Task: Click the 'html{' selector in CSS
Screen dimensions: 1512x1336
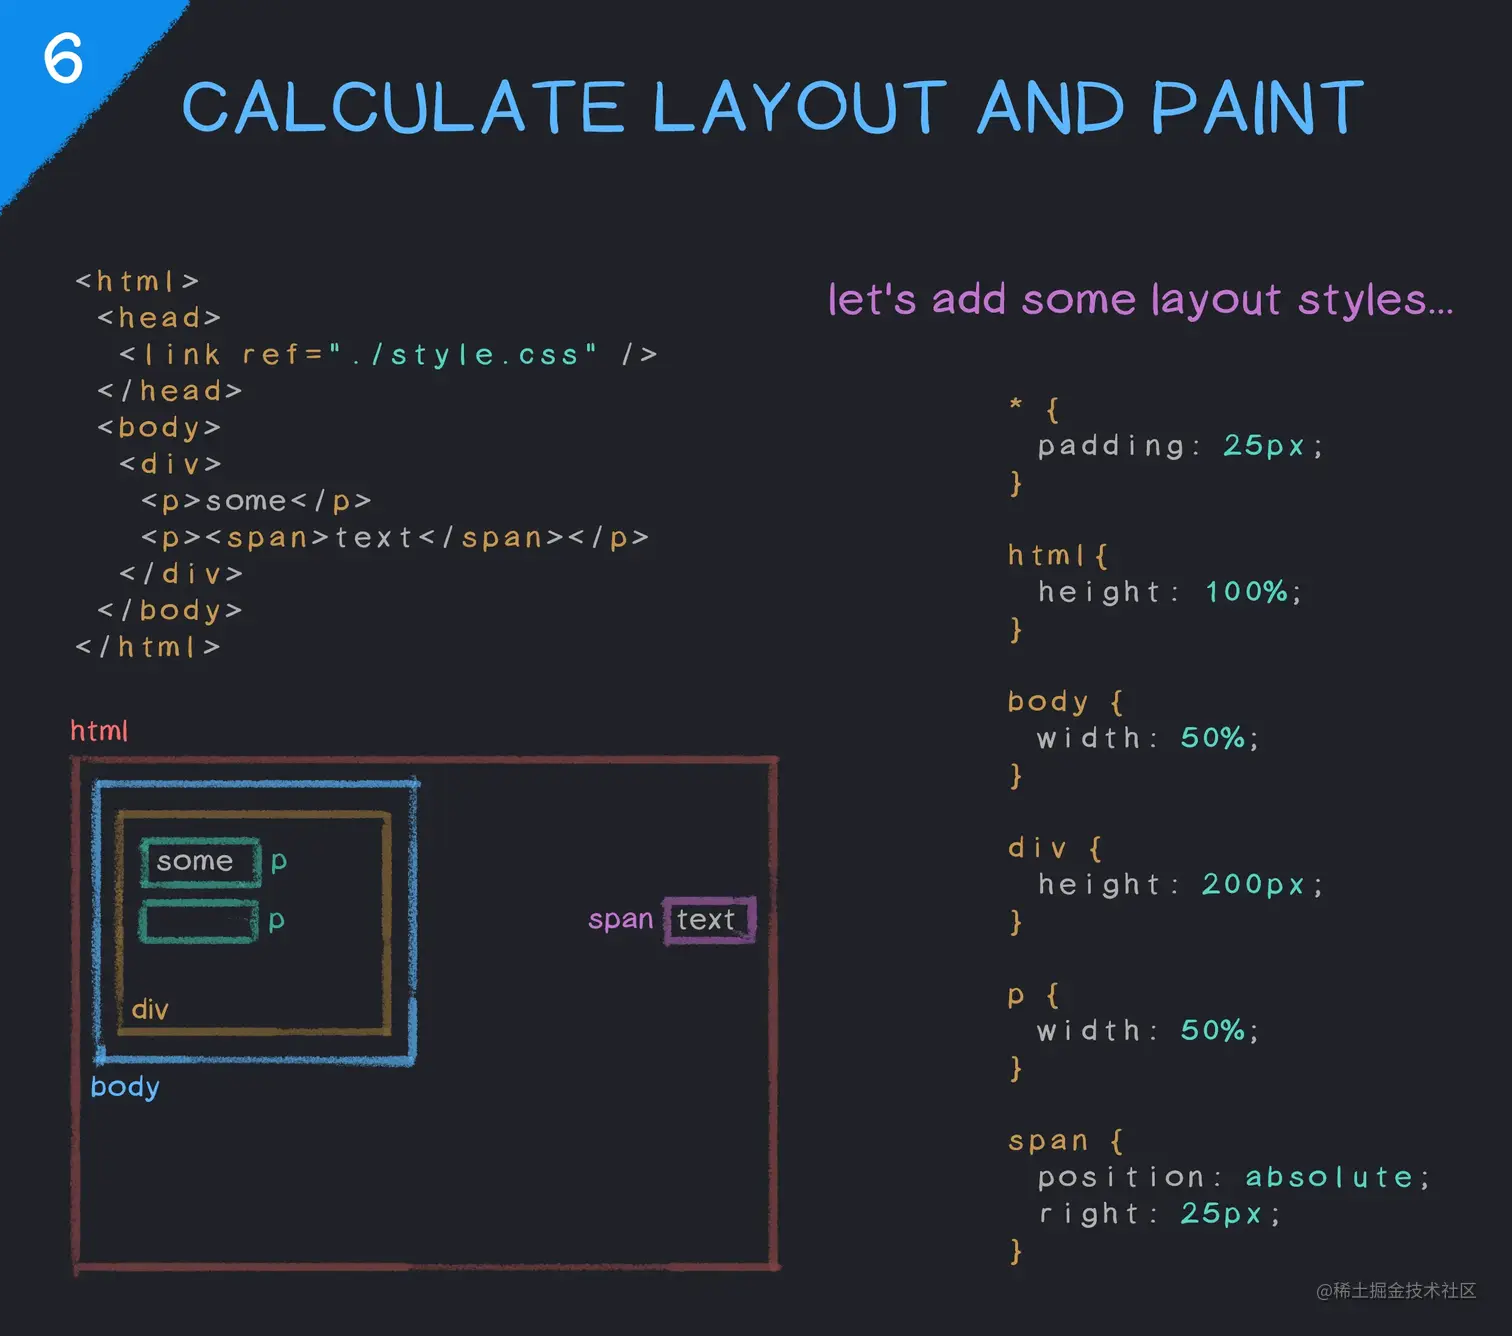Action: coord(1058,555)
